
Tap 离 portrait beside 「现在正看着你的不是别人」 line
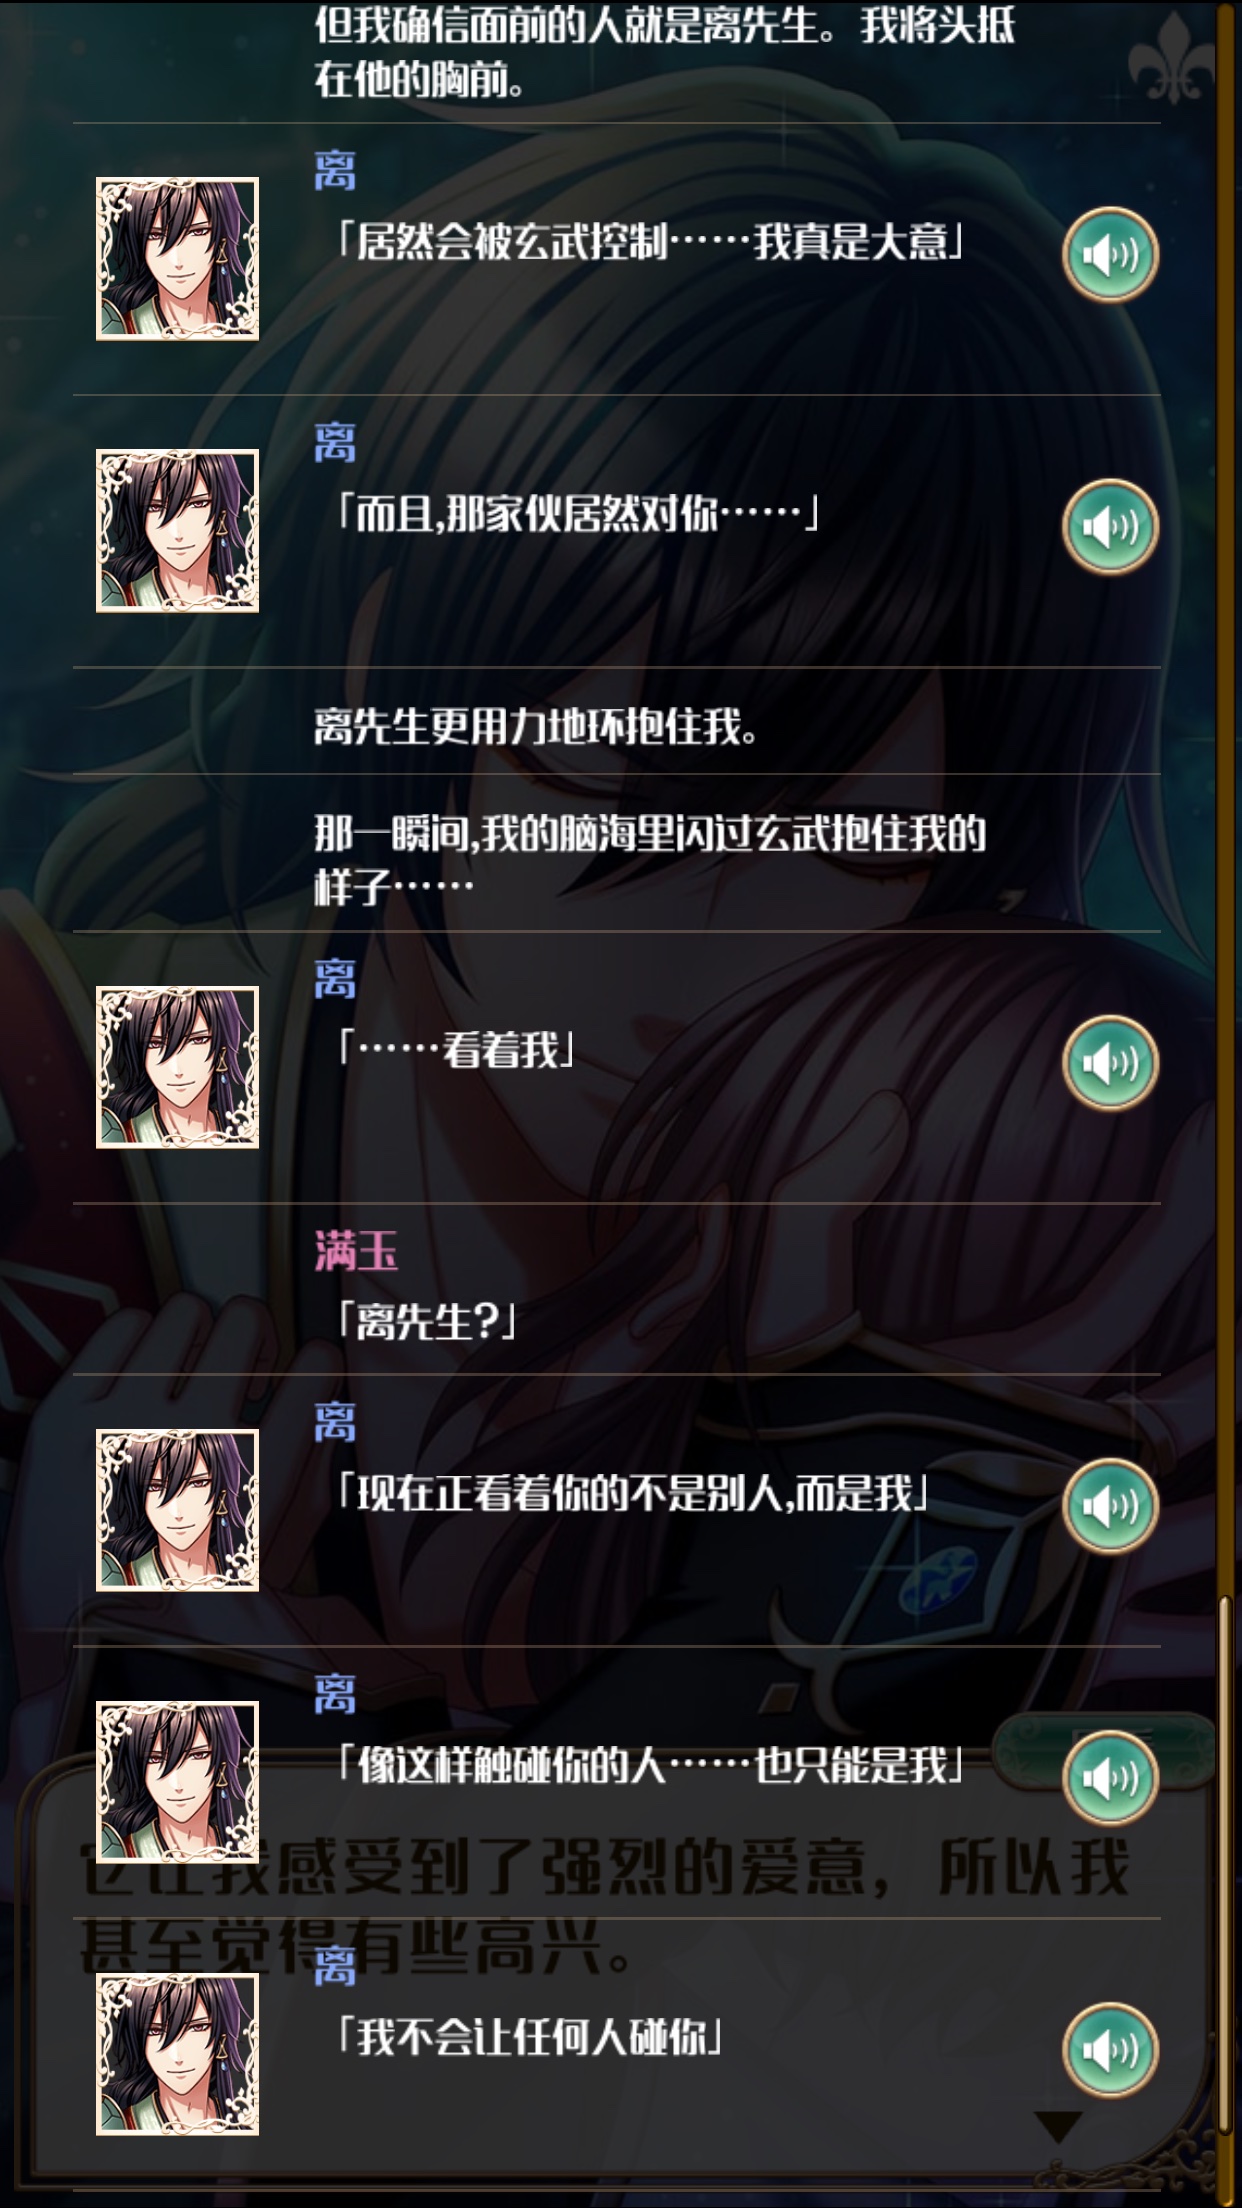pos(177,1510)
